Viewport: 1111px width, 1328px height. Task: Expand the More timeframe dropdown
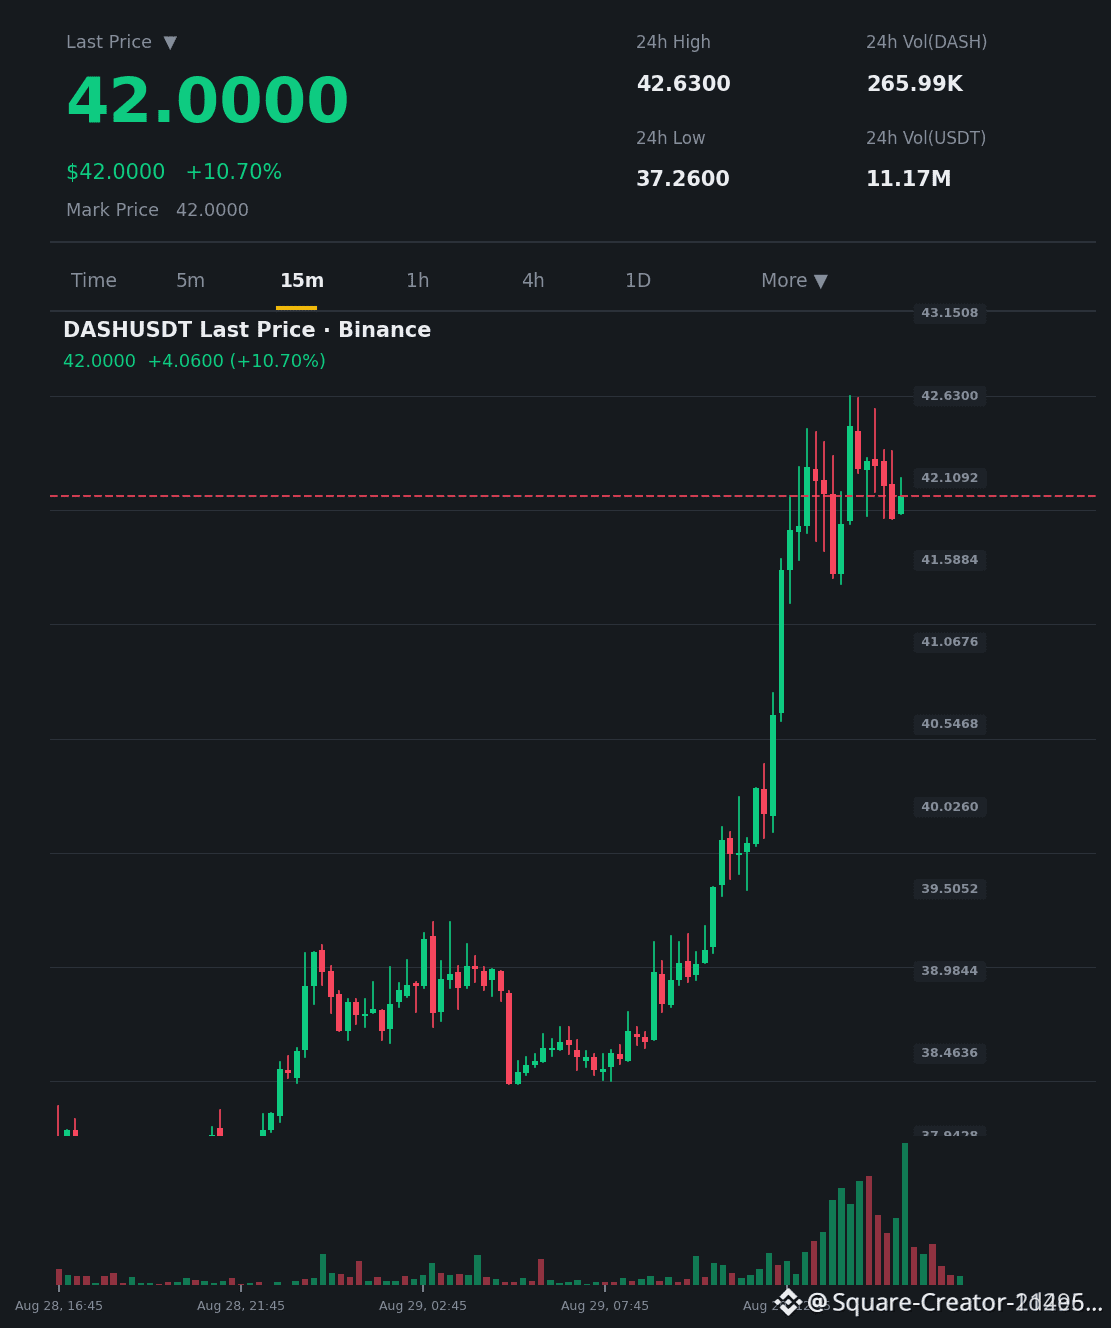click(794, 281)
